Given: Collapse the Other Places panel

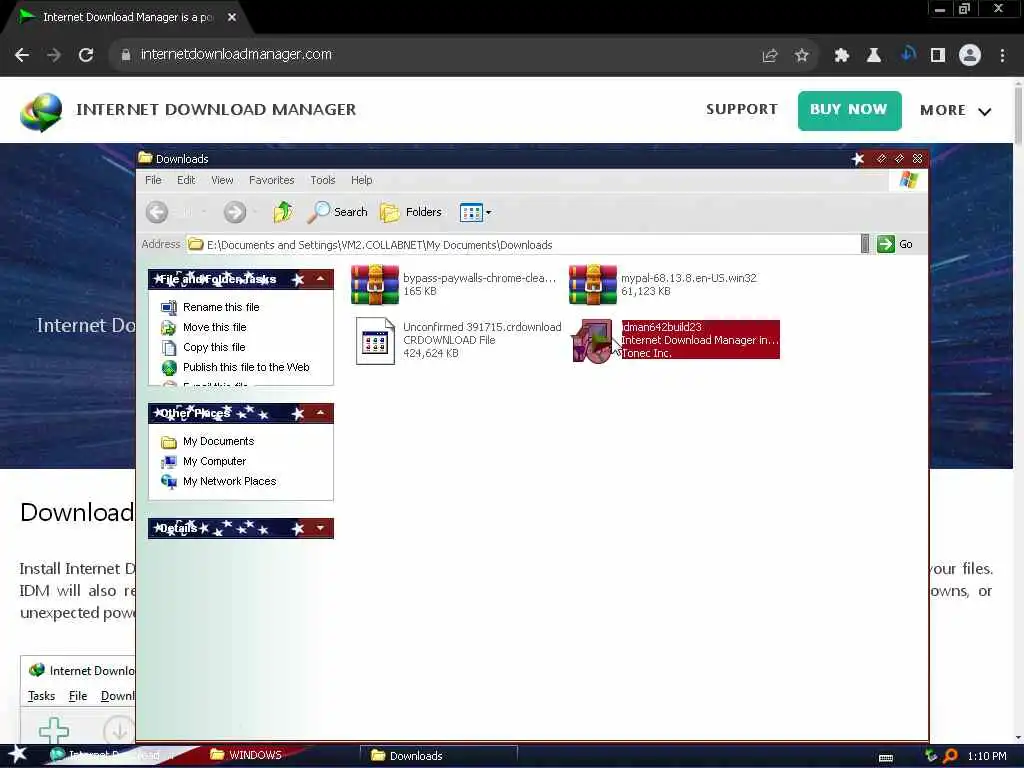Looking at the screenshot, I should pos(321,413).
